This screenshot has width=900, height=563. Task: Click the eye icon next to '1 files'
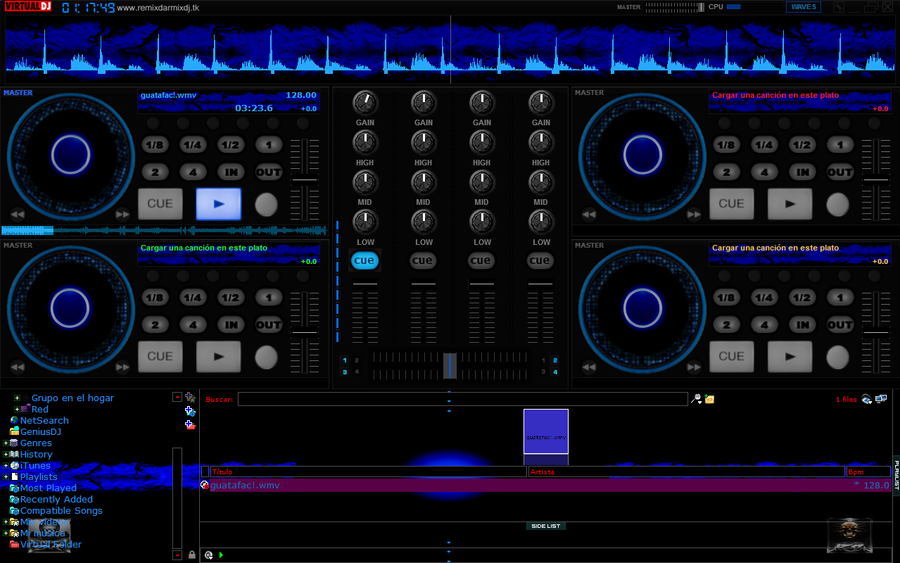click(866, 399)
